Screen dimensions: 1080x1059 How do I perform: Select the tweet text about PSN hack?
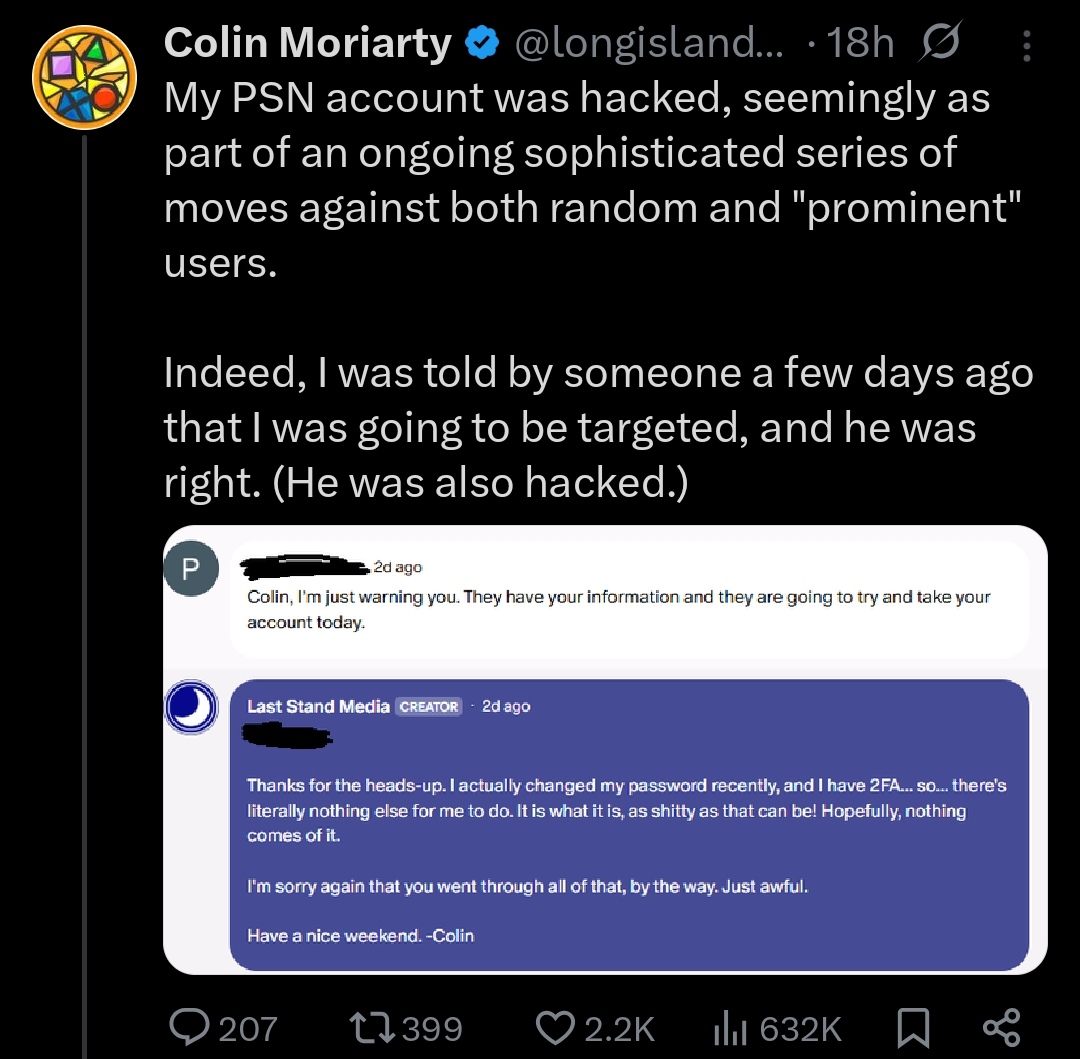[x=598, y=289]
